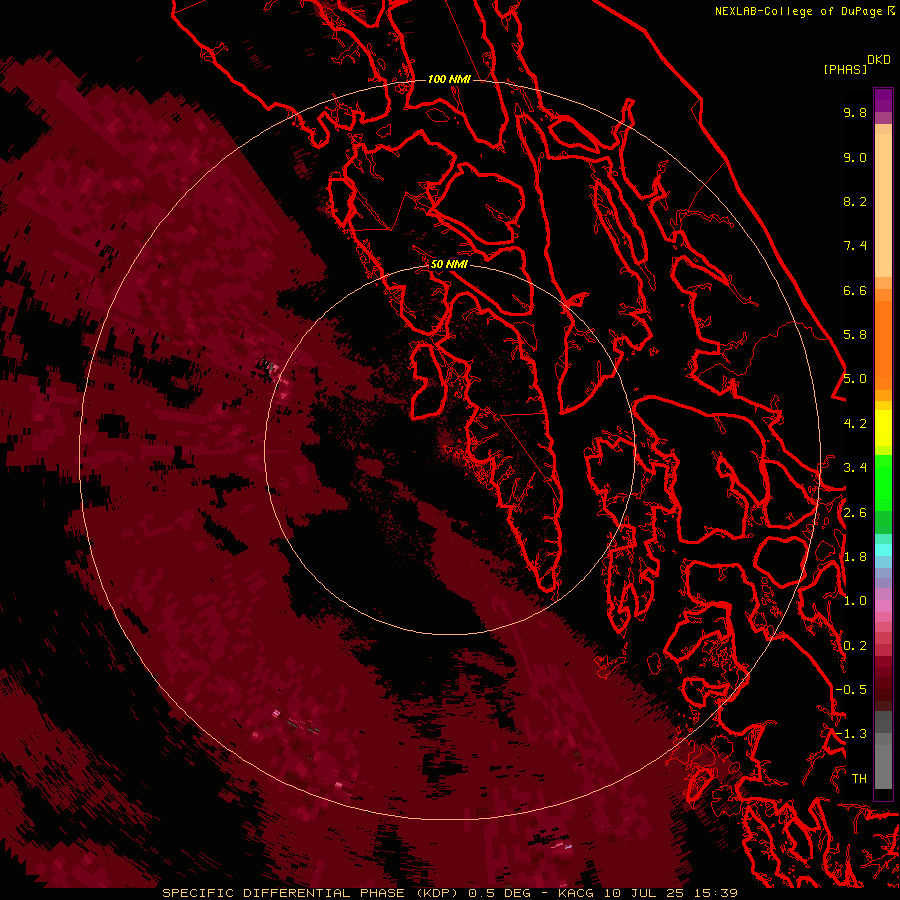The height and width of the screenshot is (900, 900).
Task: Pick the yellow band beside 4.2 on scale
Action: [x=883, y=428]
